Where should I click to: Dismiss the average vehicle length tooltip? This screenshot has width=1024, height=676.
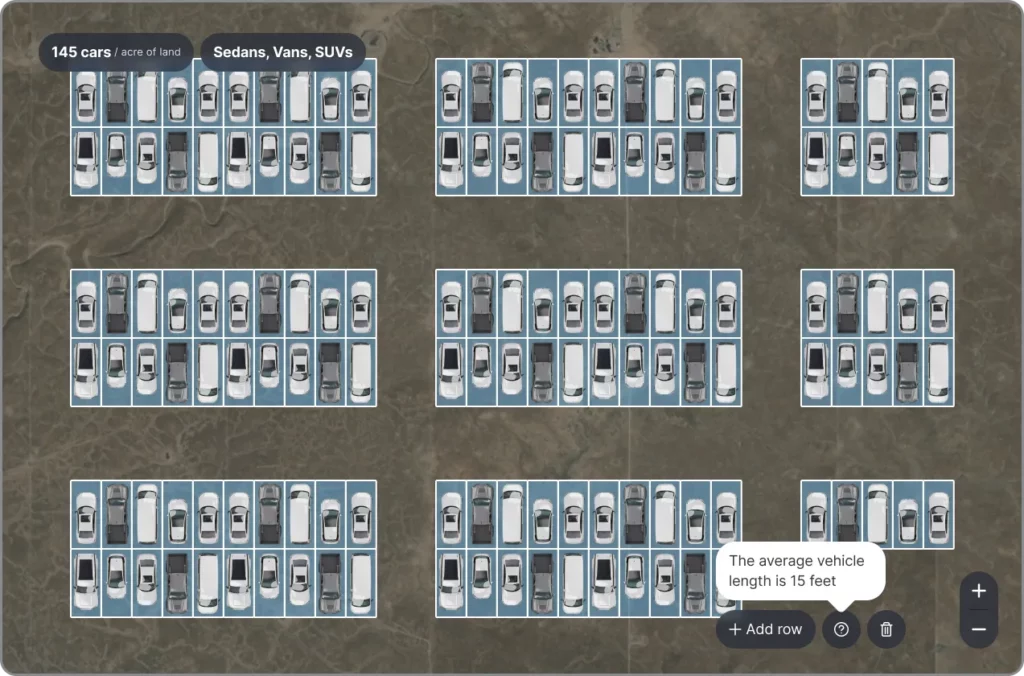(x=800, y=571)
